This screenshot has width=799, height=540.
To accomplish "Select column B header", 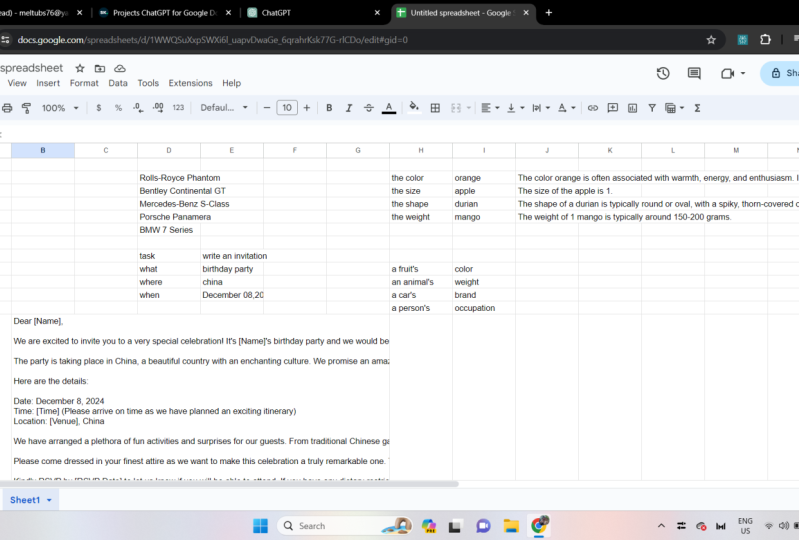I will (x=43, y=150).
